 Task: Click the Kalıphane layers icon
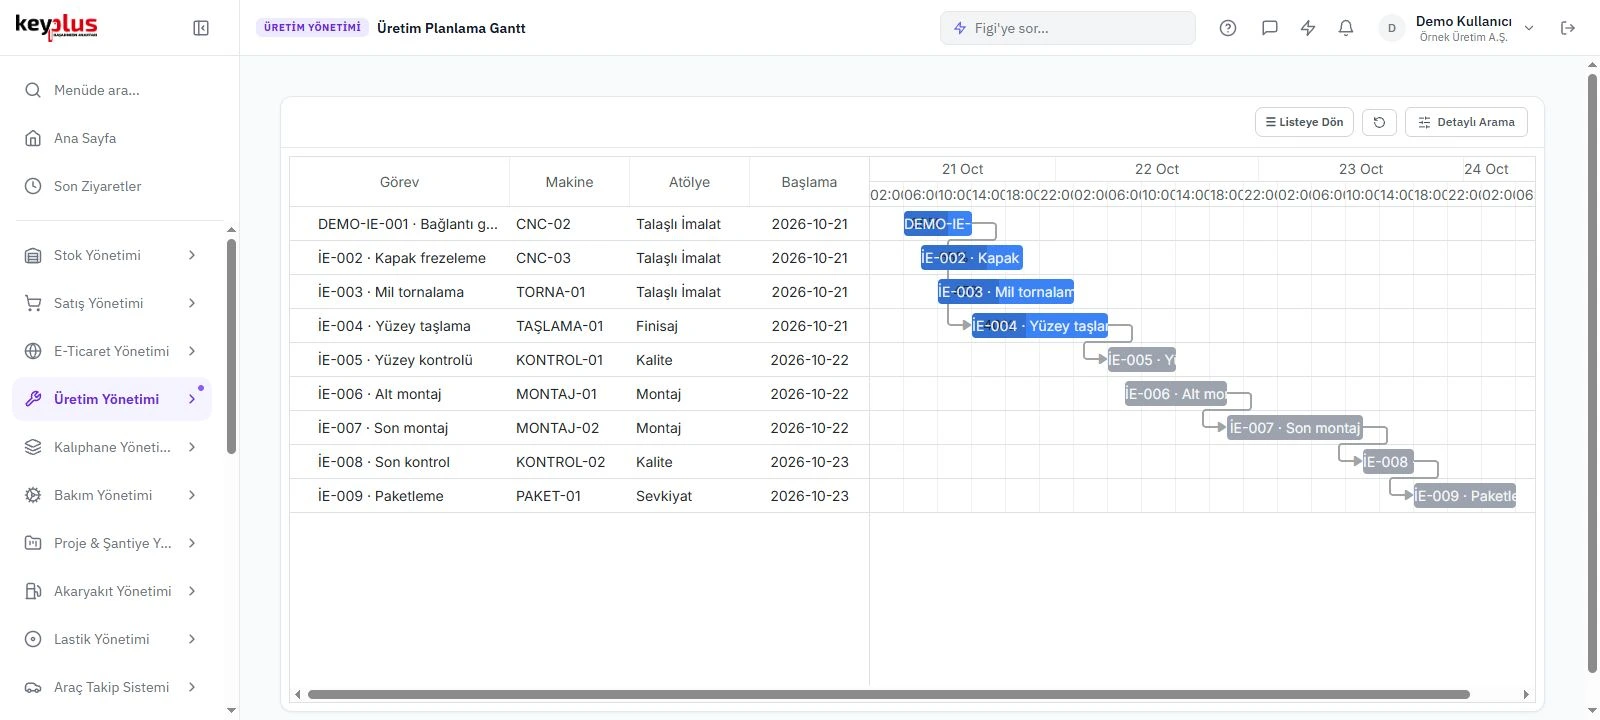pyautogui.click(x=33, y=447)
